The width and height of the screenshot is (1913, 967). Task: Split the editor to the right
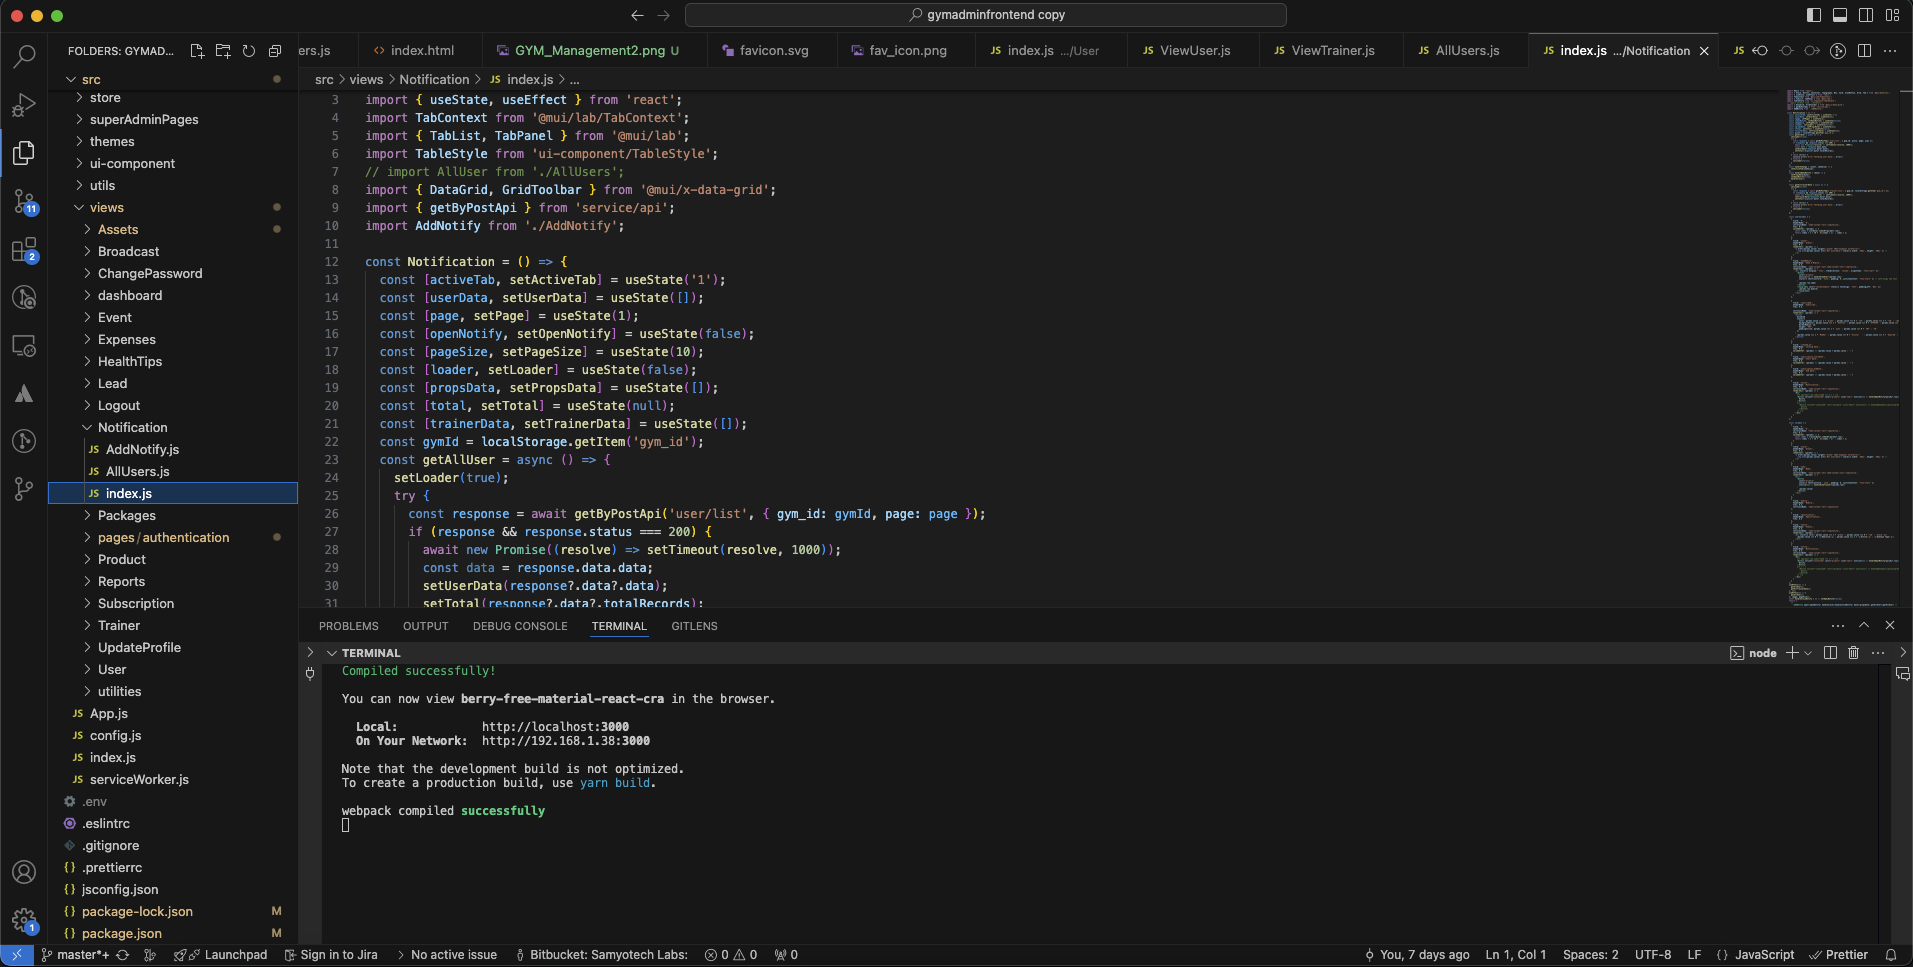[1864, 51]
